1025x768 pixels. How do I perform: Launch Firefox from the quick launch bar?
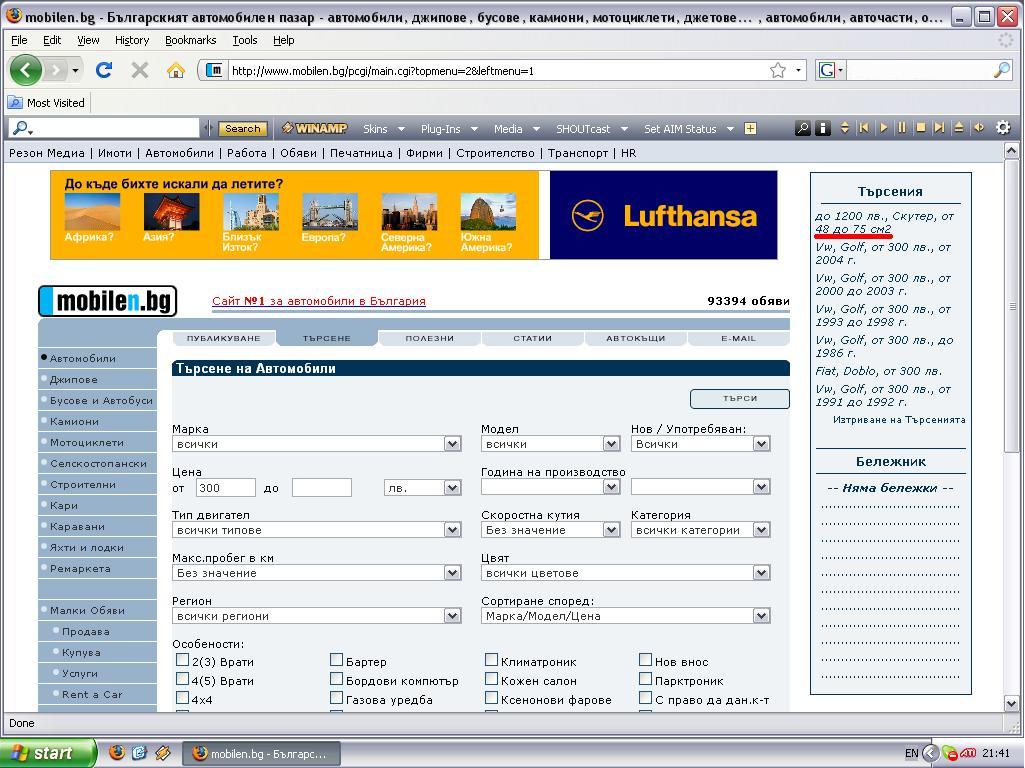pyautogui.click(x=116, y=753)
